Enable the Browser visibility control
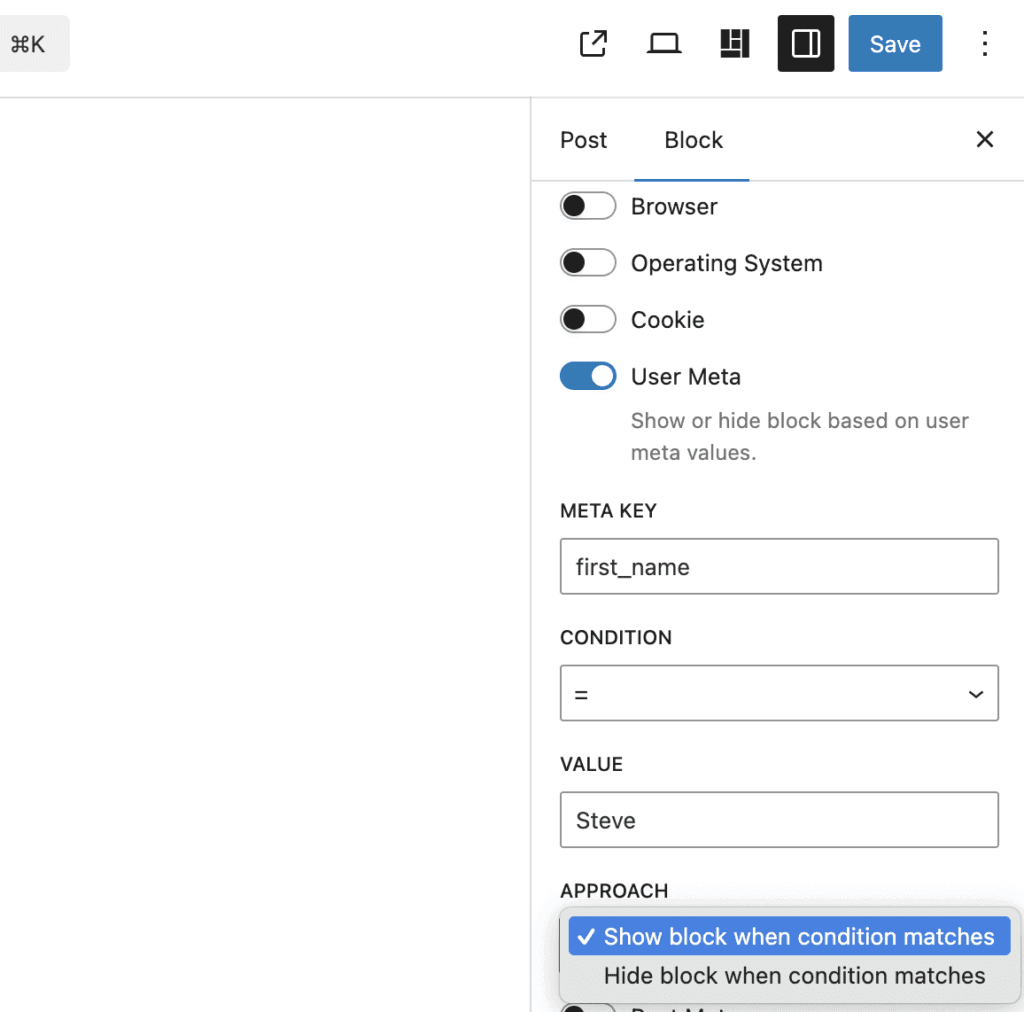 pos(588,206)
